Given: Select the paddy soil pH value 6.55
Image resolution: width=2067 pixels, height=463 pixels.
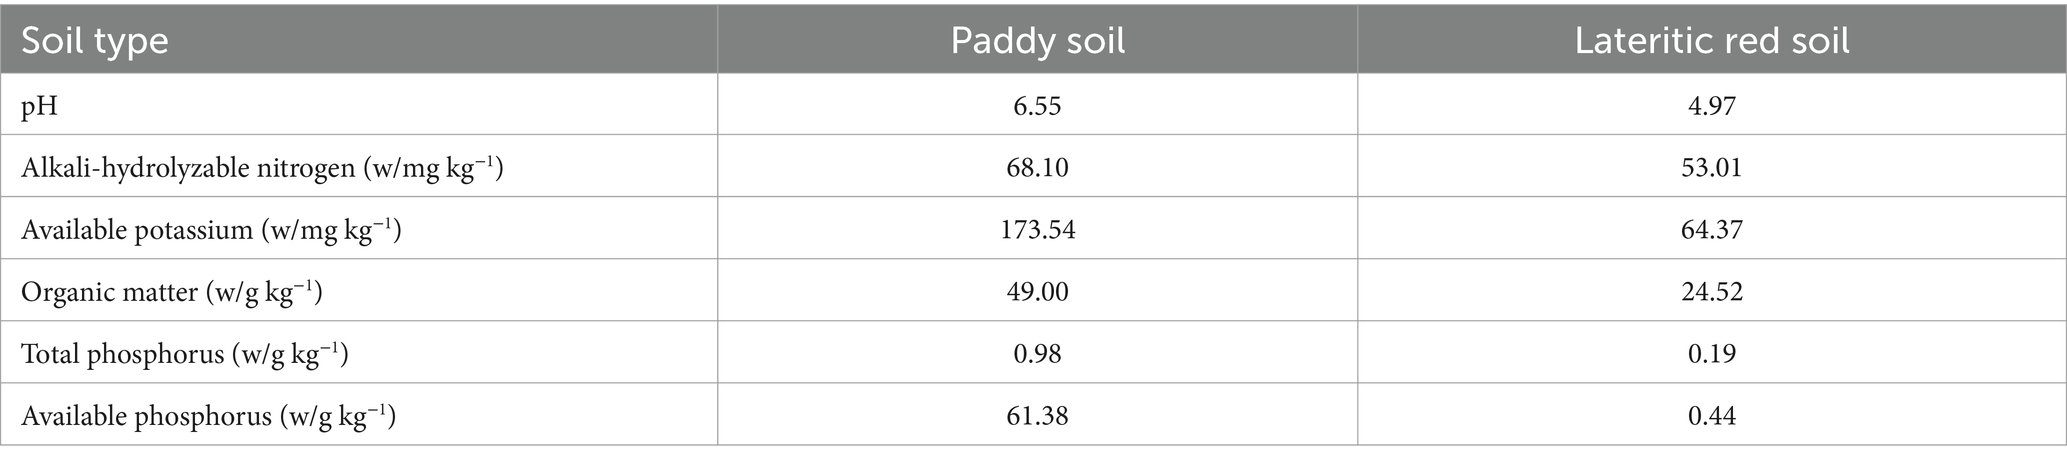Looking at the screenshot, I should (x=1037, y=106).
